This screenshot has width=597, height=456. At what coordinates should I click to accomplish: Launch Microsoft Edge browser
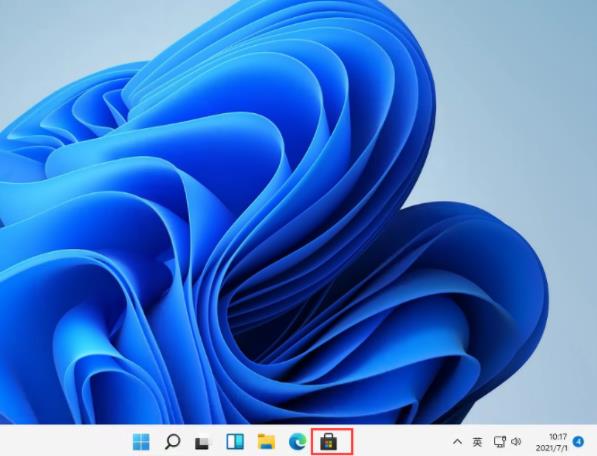(297, 442)
